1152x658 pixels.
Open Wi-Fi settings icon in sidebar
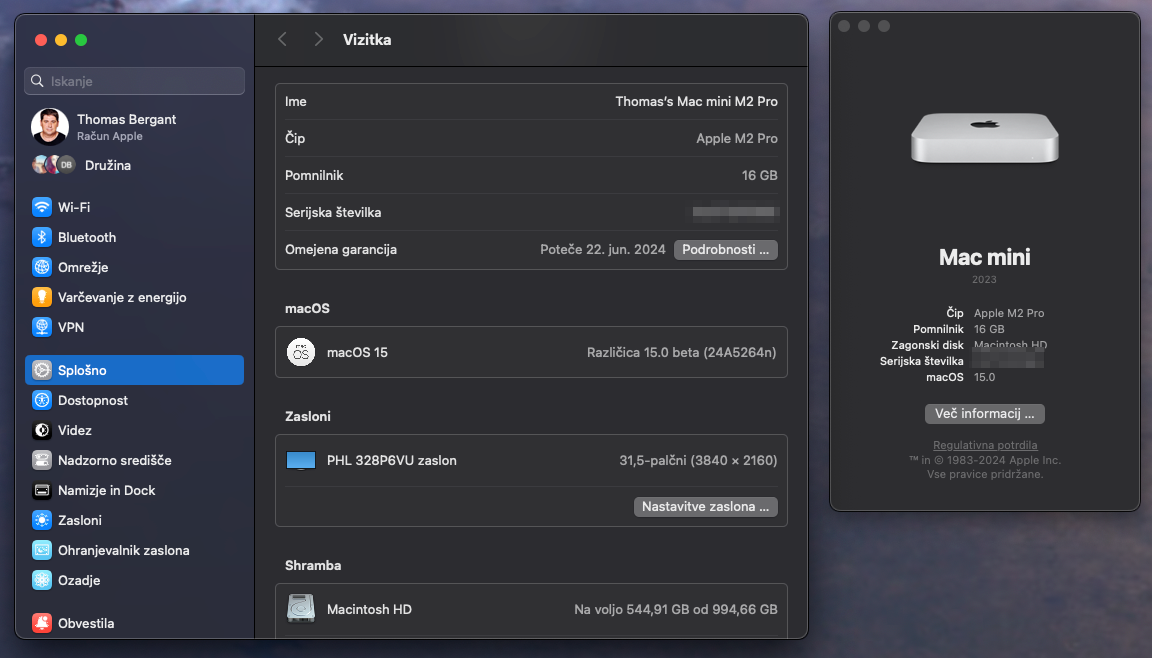pos(41,207)
